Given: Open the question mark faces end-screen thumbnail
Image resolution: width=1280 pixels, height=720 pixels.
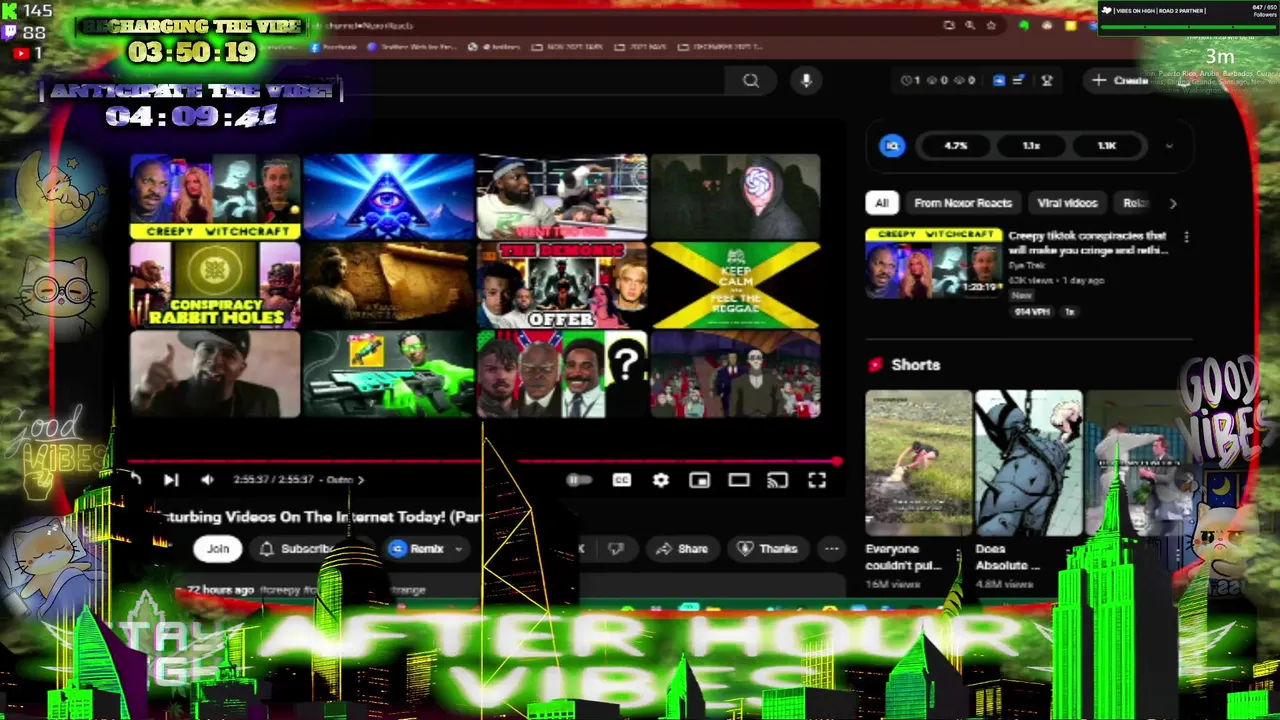Looking at the screenshot, I should tap(562, 374).
